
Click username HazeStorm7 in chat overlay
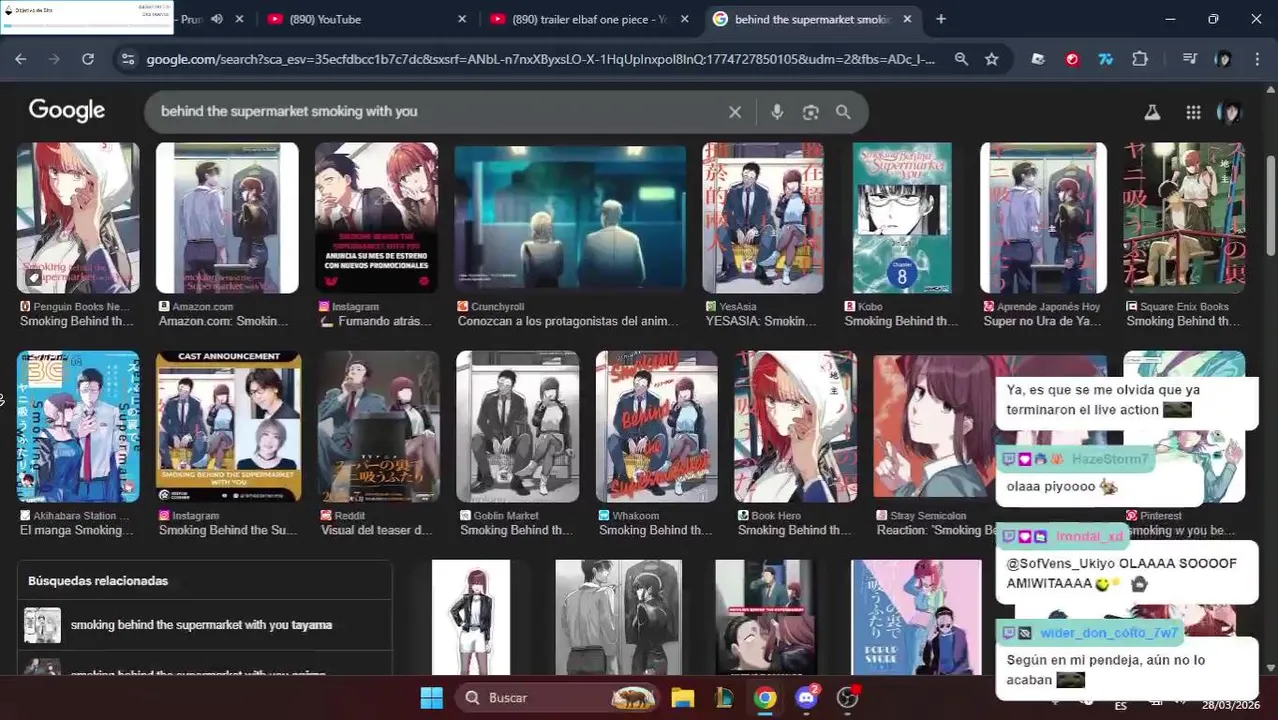pyautogui.click(x=1111, y=459)
